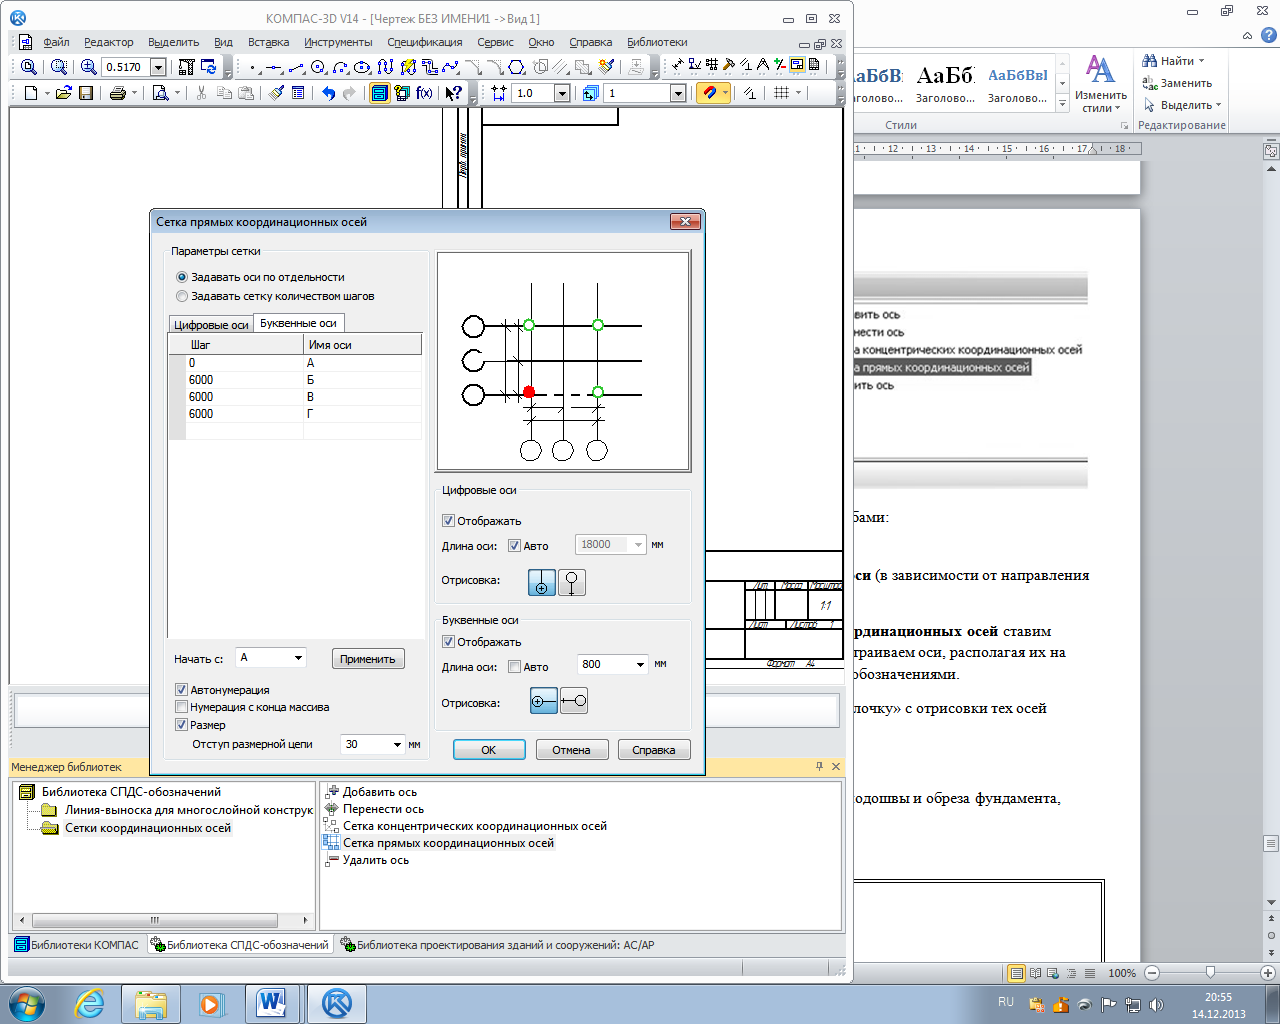
Task: Select the Circle drawing tool
Action: [318, 67]
